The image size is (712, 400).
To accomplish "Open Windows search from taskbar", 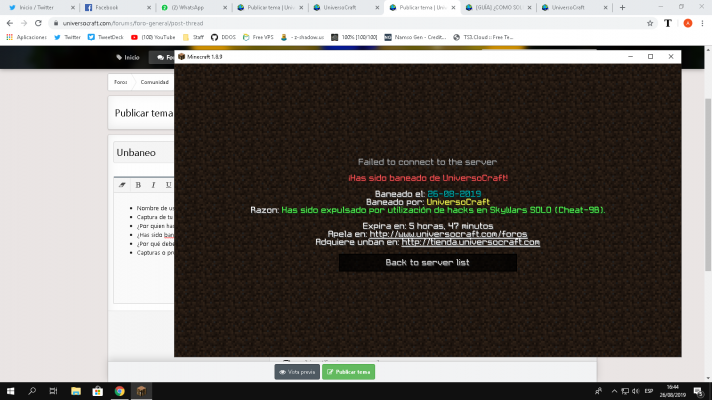I will [32, 391].
